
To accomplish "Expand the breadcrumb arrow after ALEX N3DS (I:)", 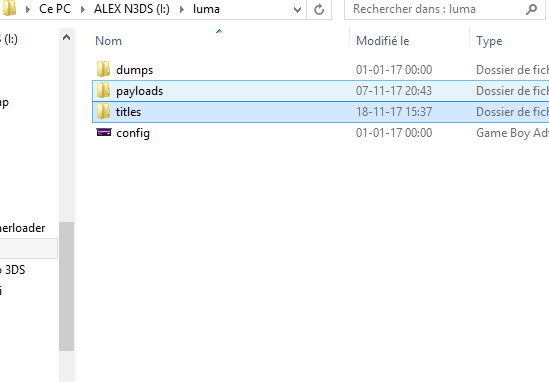I will [x=182, y=9].
